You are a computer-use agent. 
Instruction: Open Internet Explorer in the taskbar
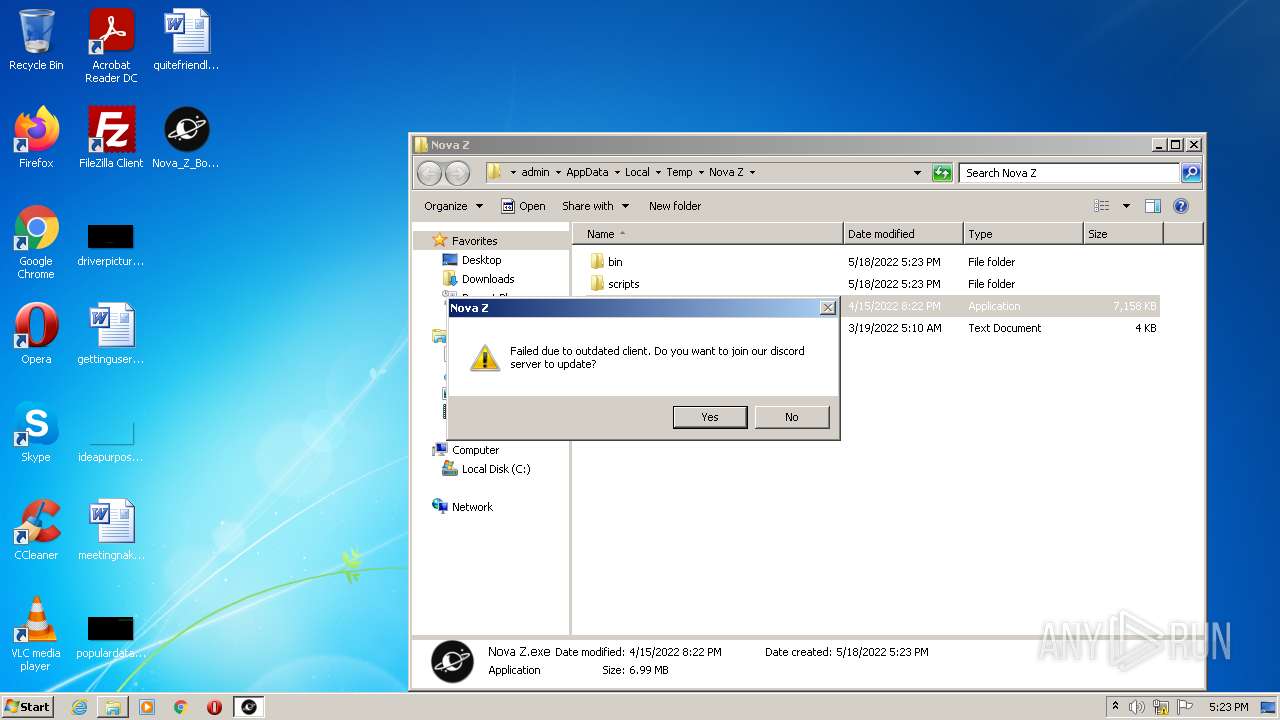[79, 707]
